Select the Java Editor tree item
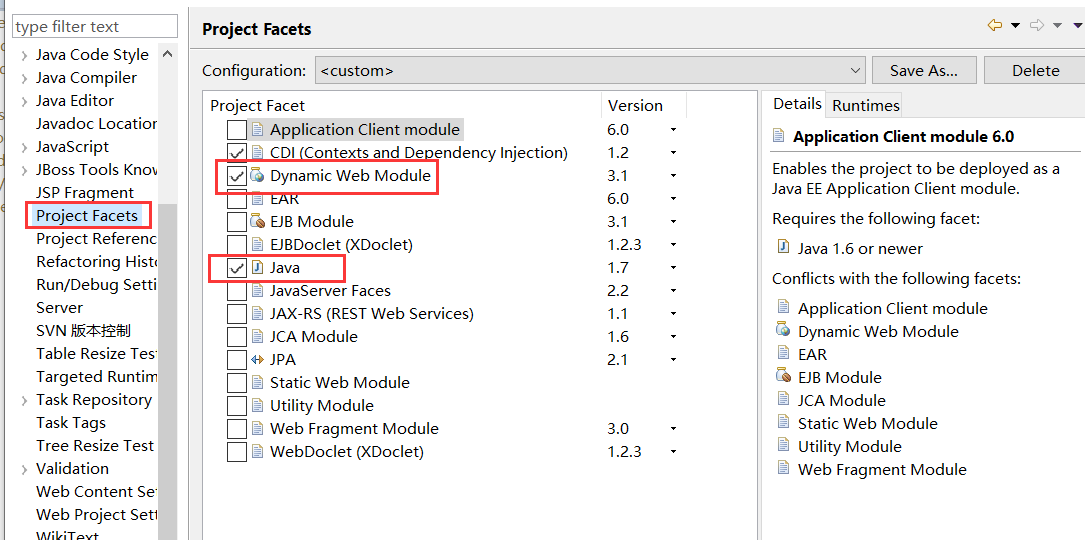 pos(75,101)
